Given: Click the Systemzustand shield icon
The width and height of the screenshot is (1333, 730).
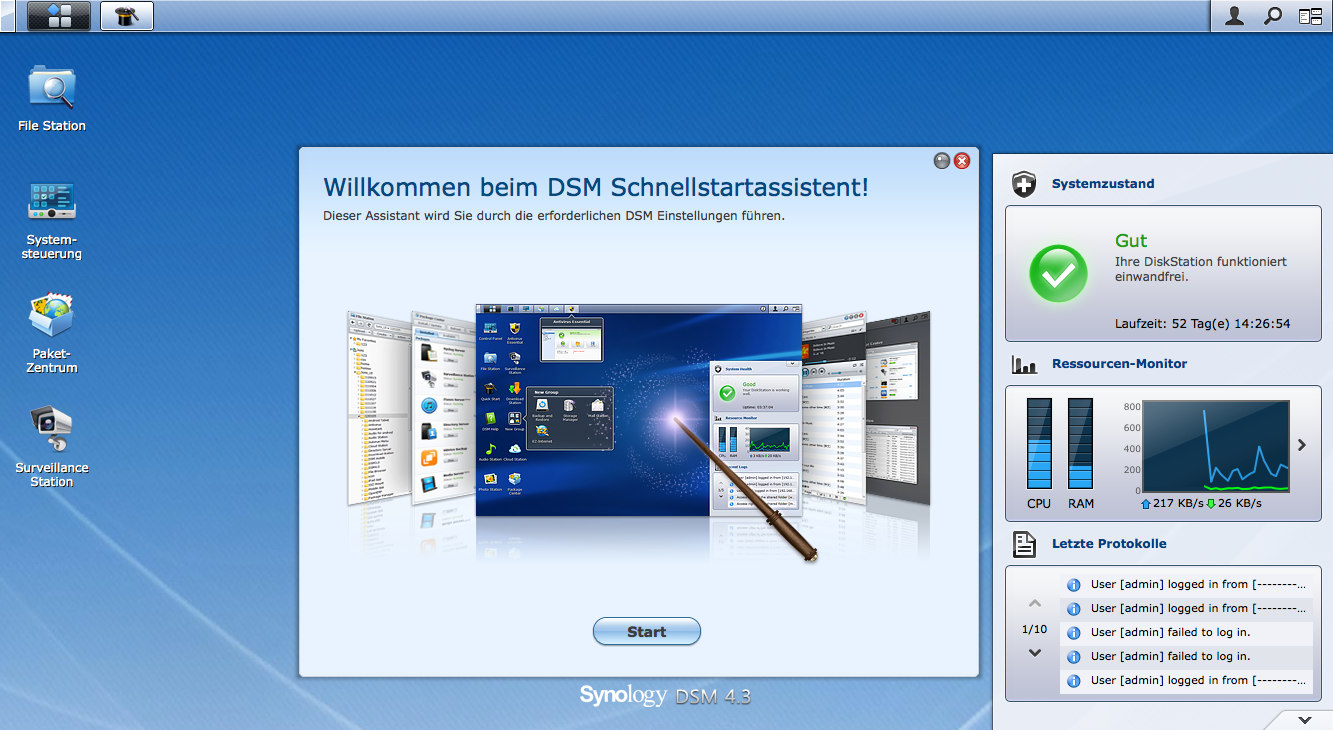Looking at the screenshot, I should [1024, 184].
